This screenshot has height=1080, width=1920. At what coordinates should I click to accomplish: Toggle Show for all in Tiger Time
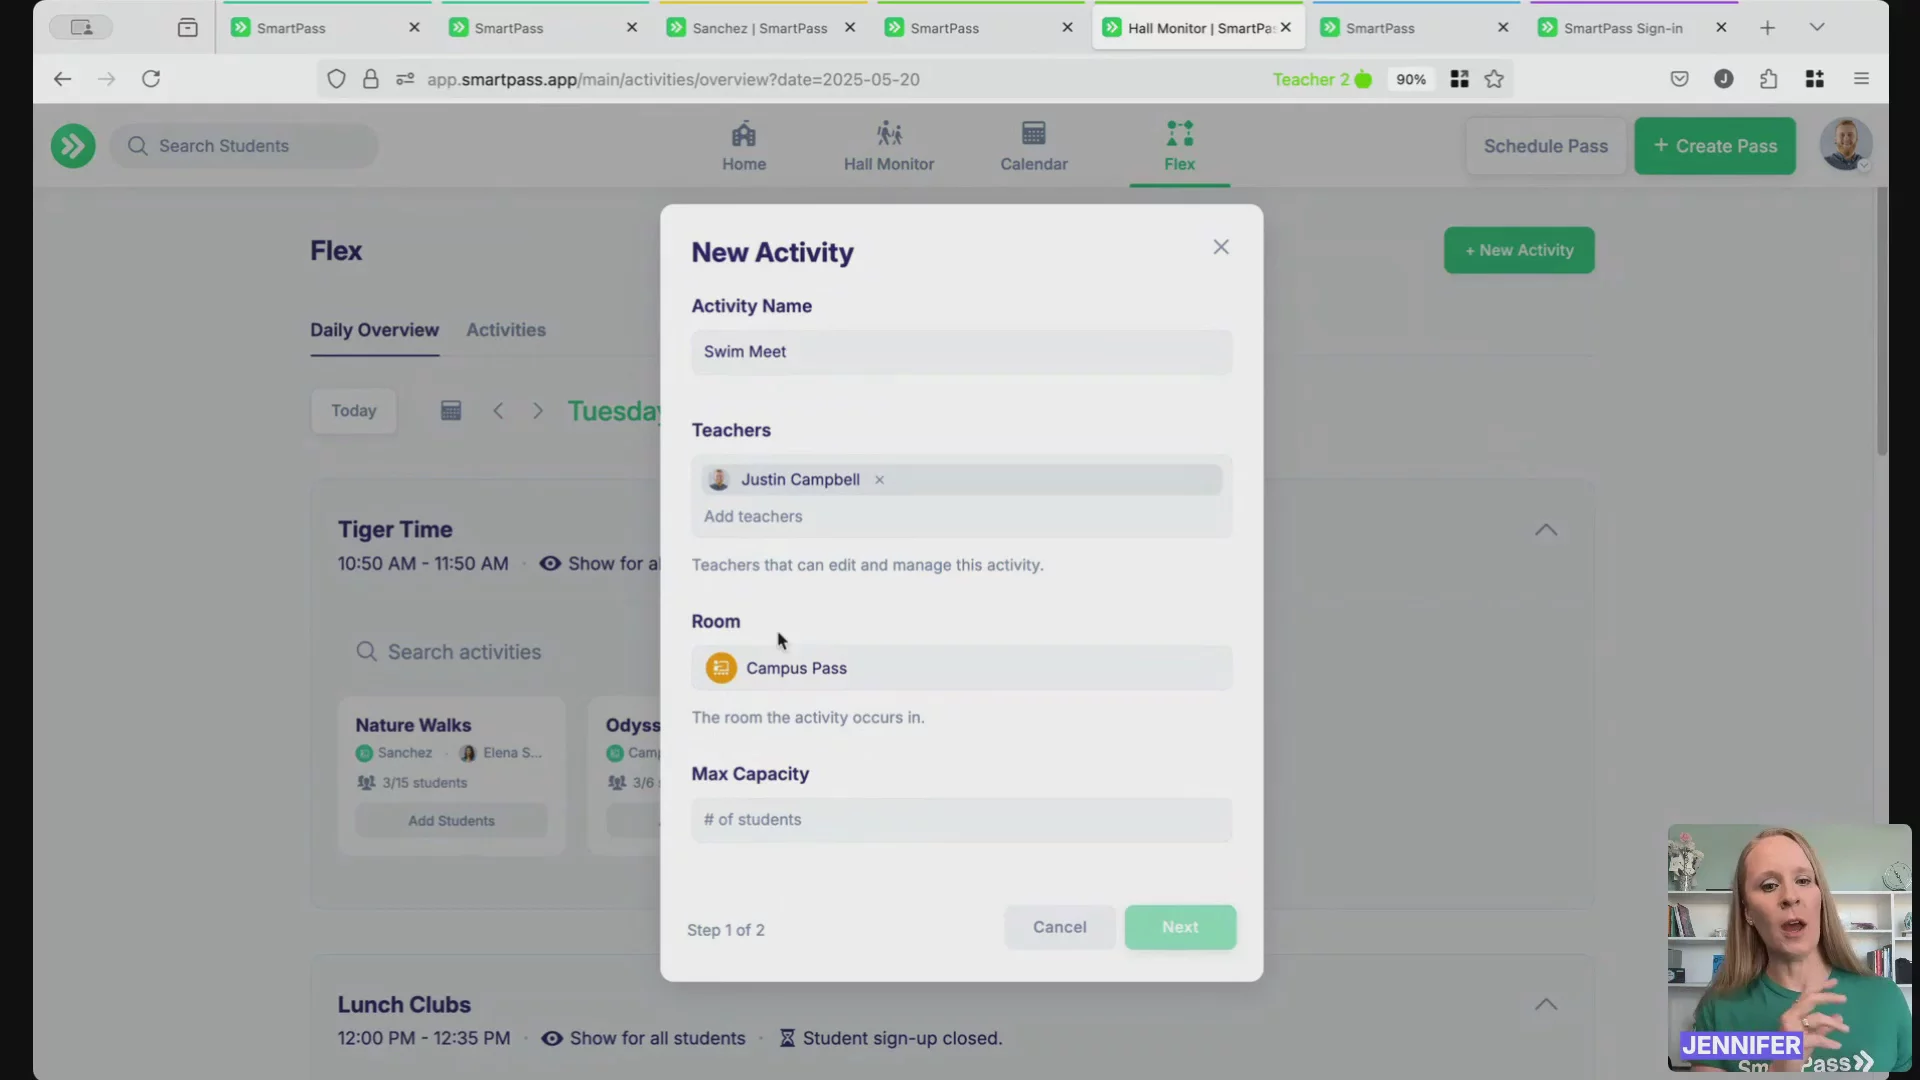[599, 564]
